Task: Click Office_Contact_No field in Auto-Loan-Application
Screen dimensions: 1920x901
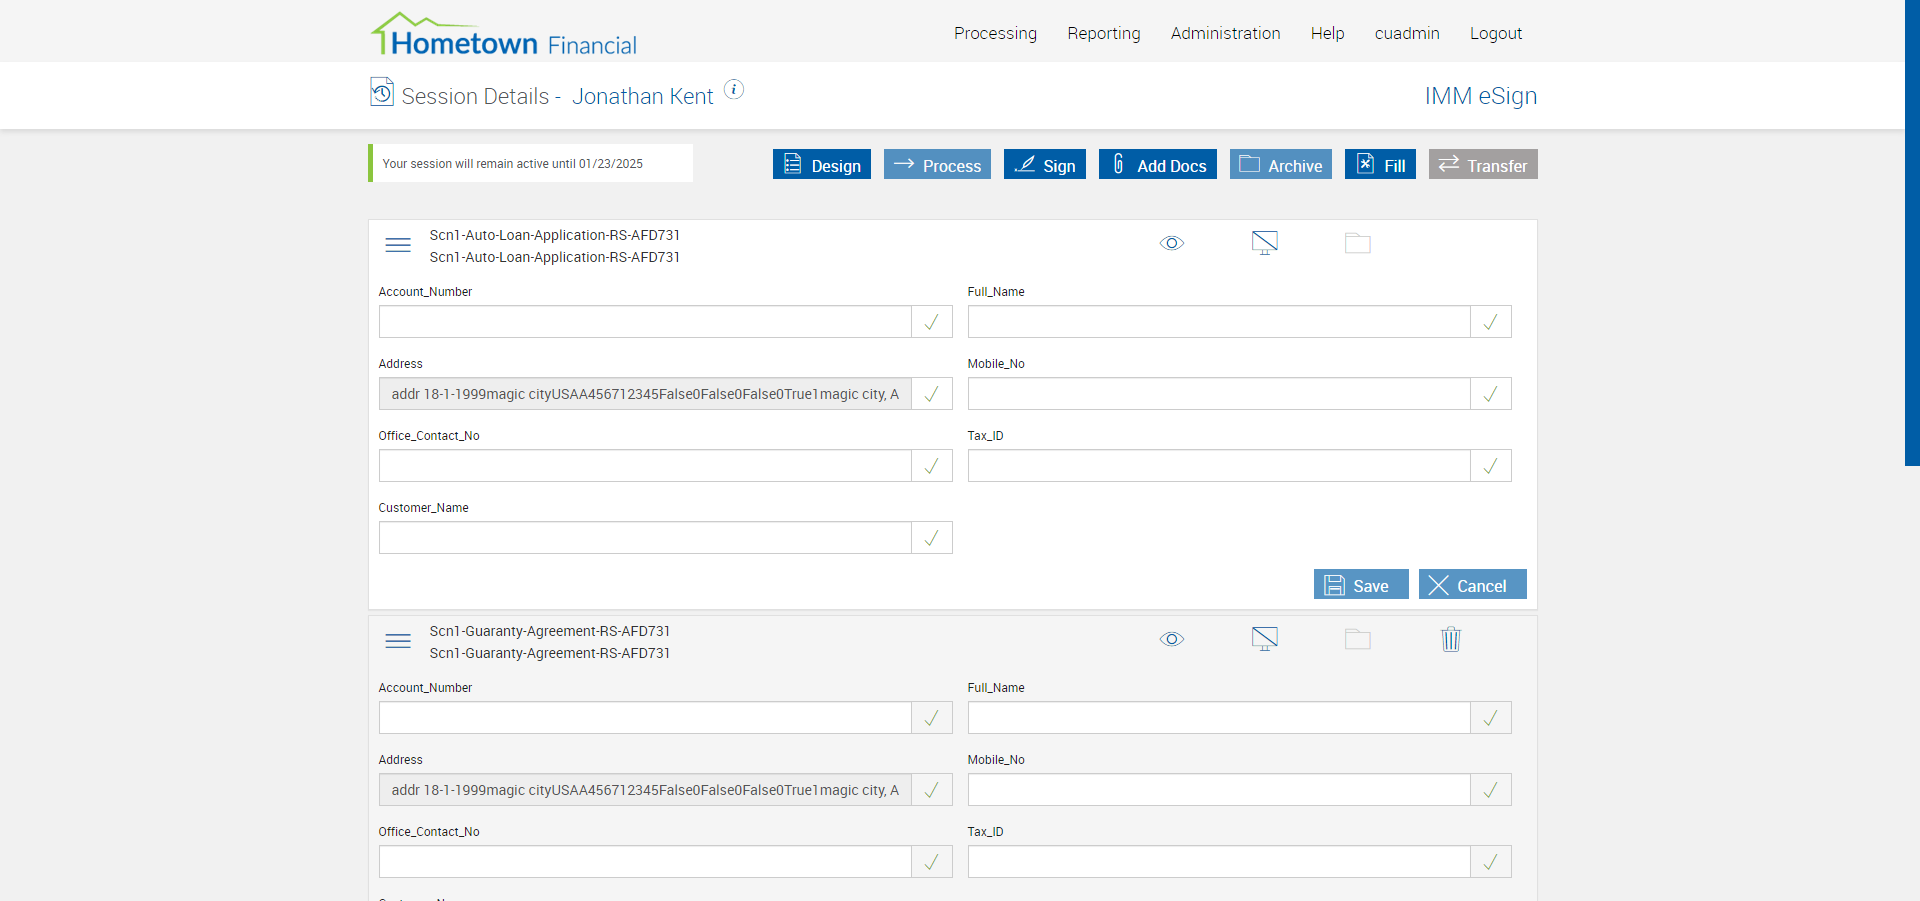Action: 645,466
